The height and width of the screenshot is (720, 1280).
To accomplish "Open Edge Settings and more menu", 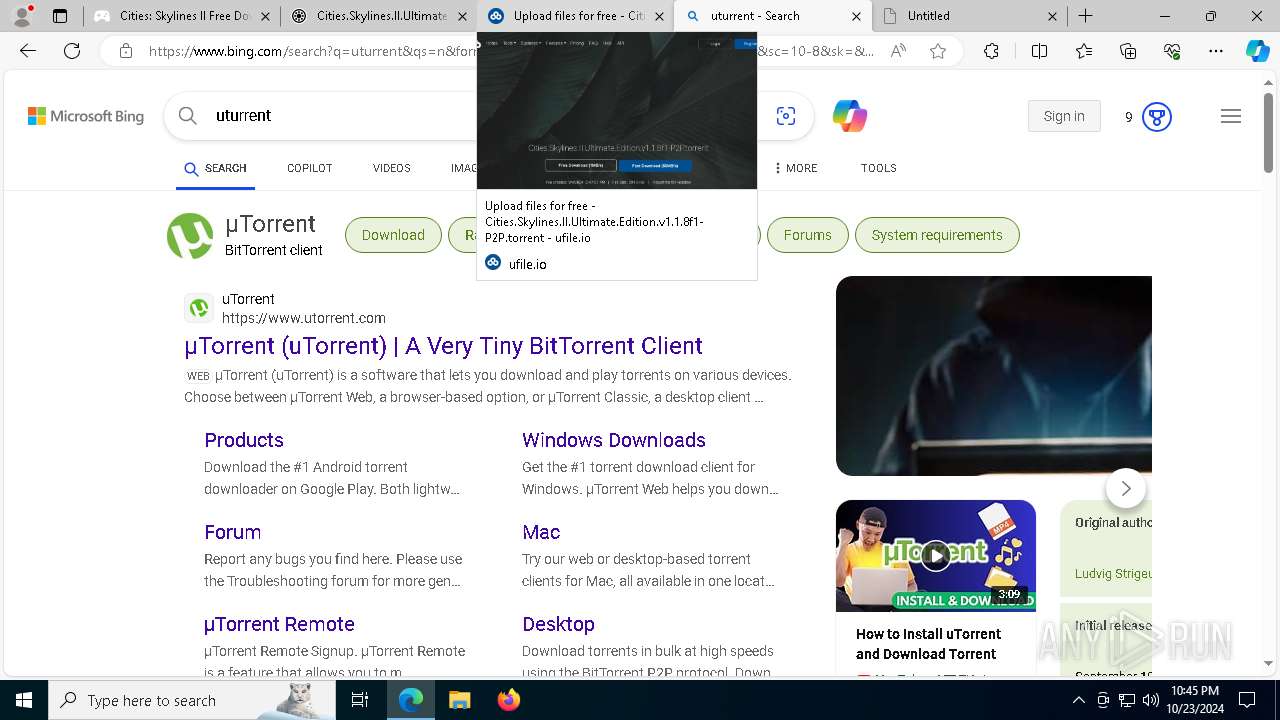I will [1216, 51].
